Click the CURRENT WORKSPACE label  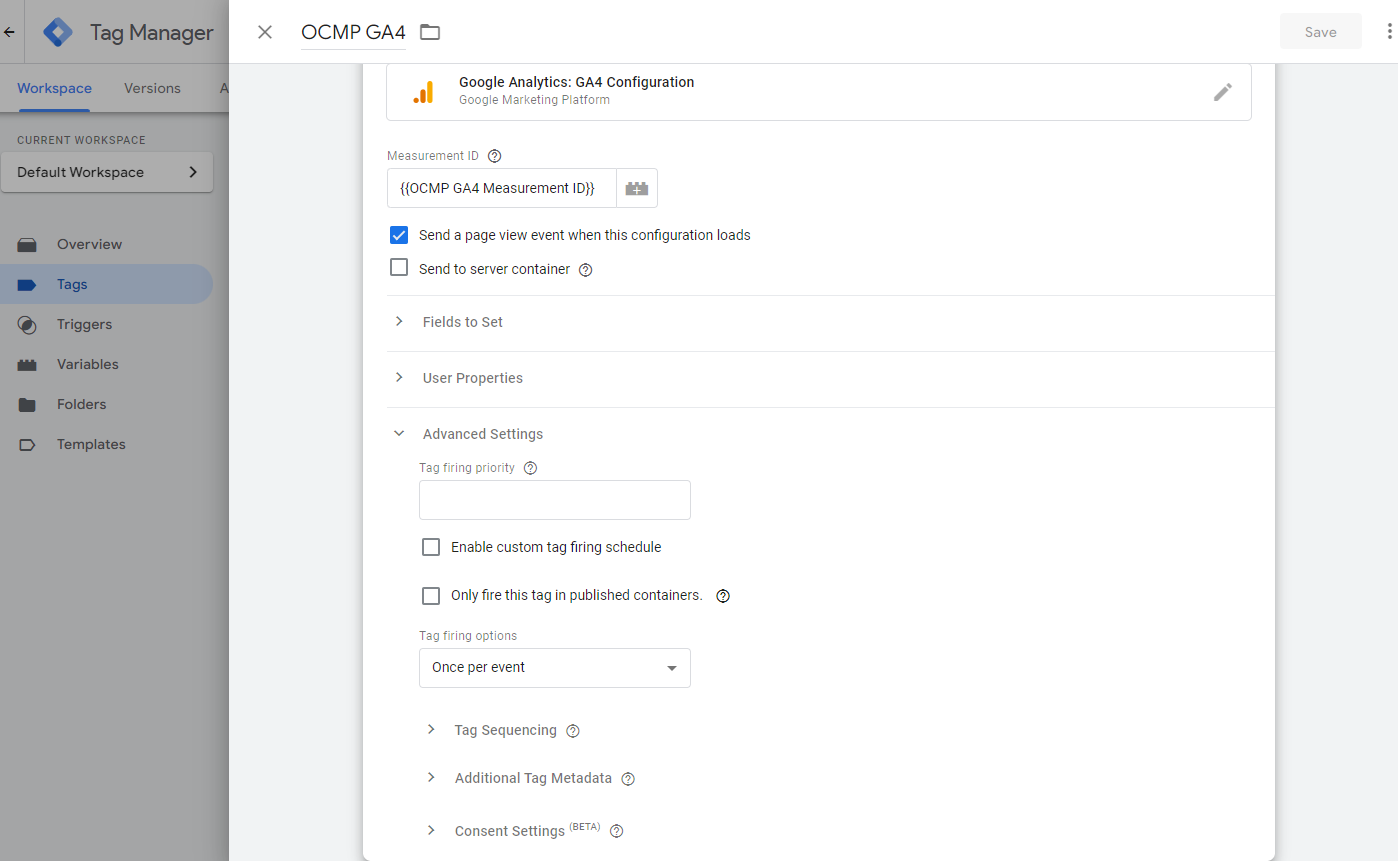81,140
